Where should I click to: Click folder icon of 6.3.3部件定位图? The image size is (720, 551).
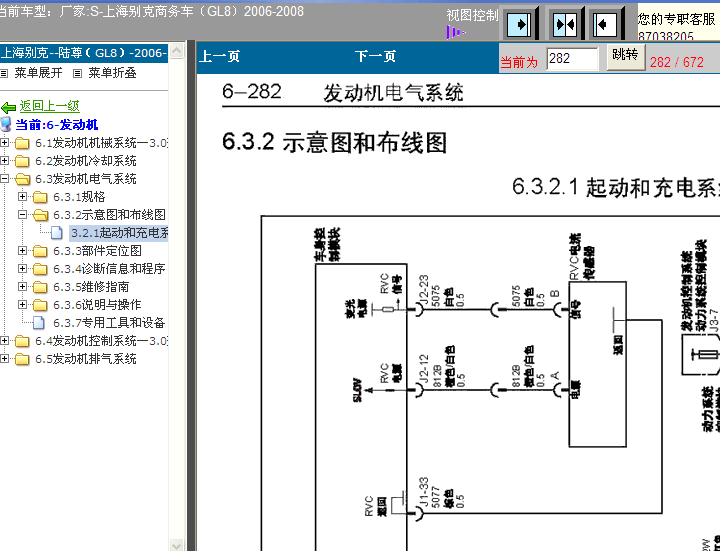pyautogui.click(x=40, y=251)
